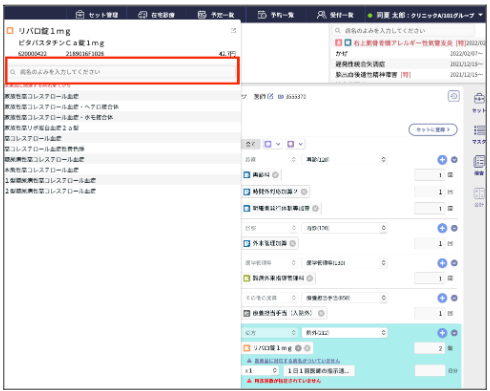Remove the 再診料 item with its x icon
Viewport: 490px width, 391px height.
275,175
